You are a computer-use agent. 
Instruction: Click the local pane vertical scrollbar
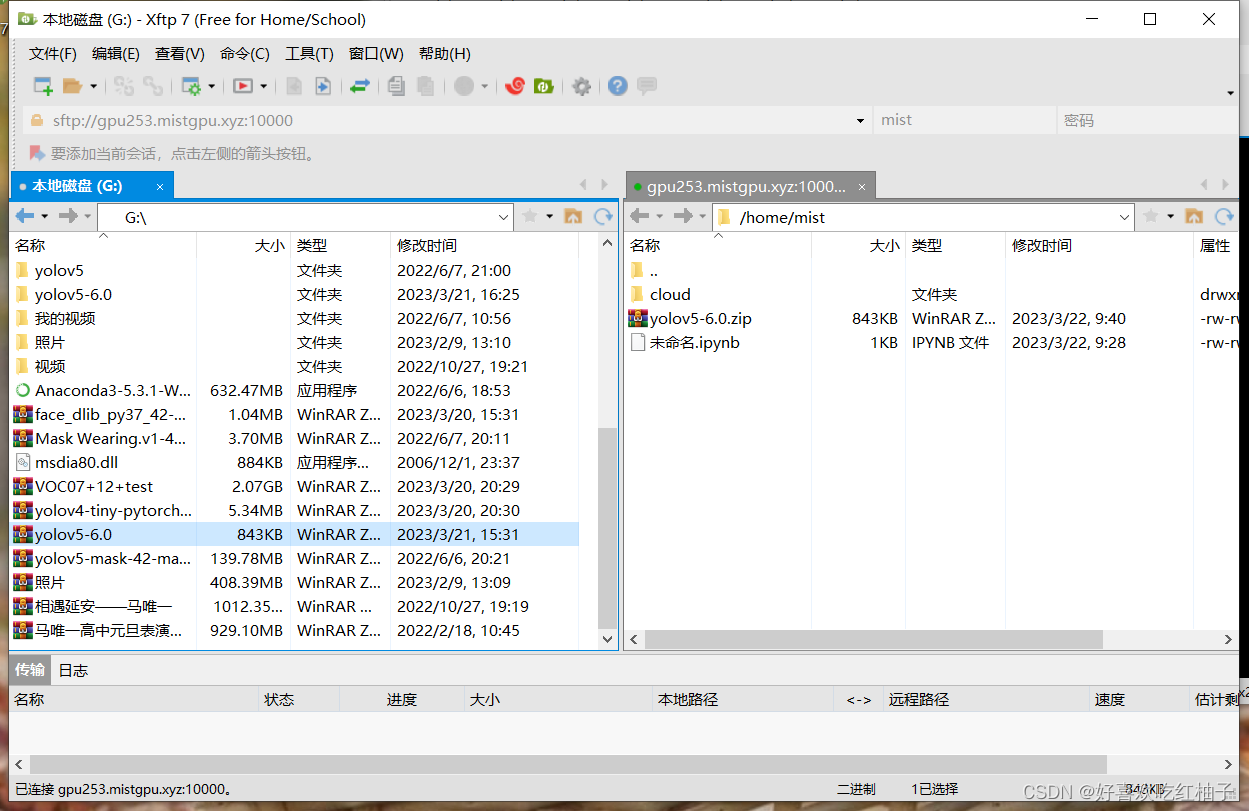(x=607, y=527)
